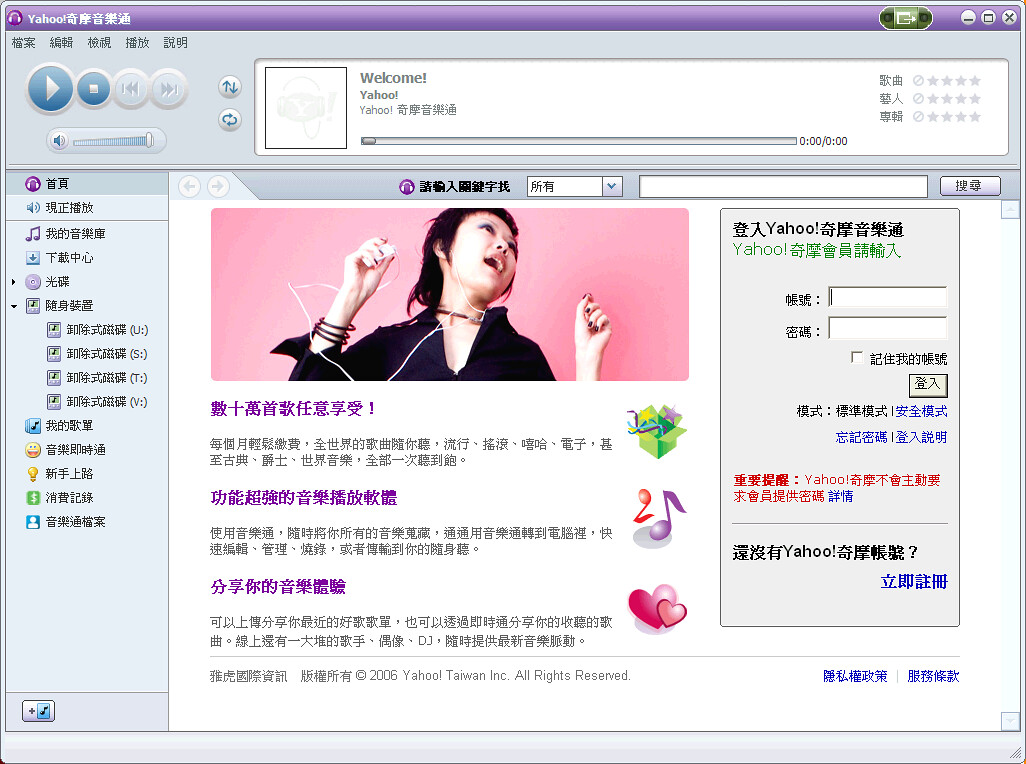This screenshot has width=1026, height=764.
Task: Check the 記住我的帳號 checkbox
Action: tap(856, 358)
